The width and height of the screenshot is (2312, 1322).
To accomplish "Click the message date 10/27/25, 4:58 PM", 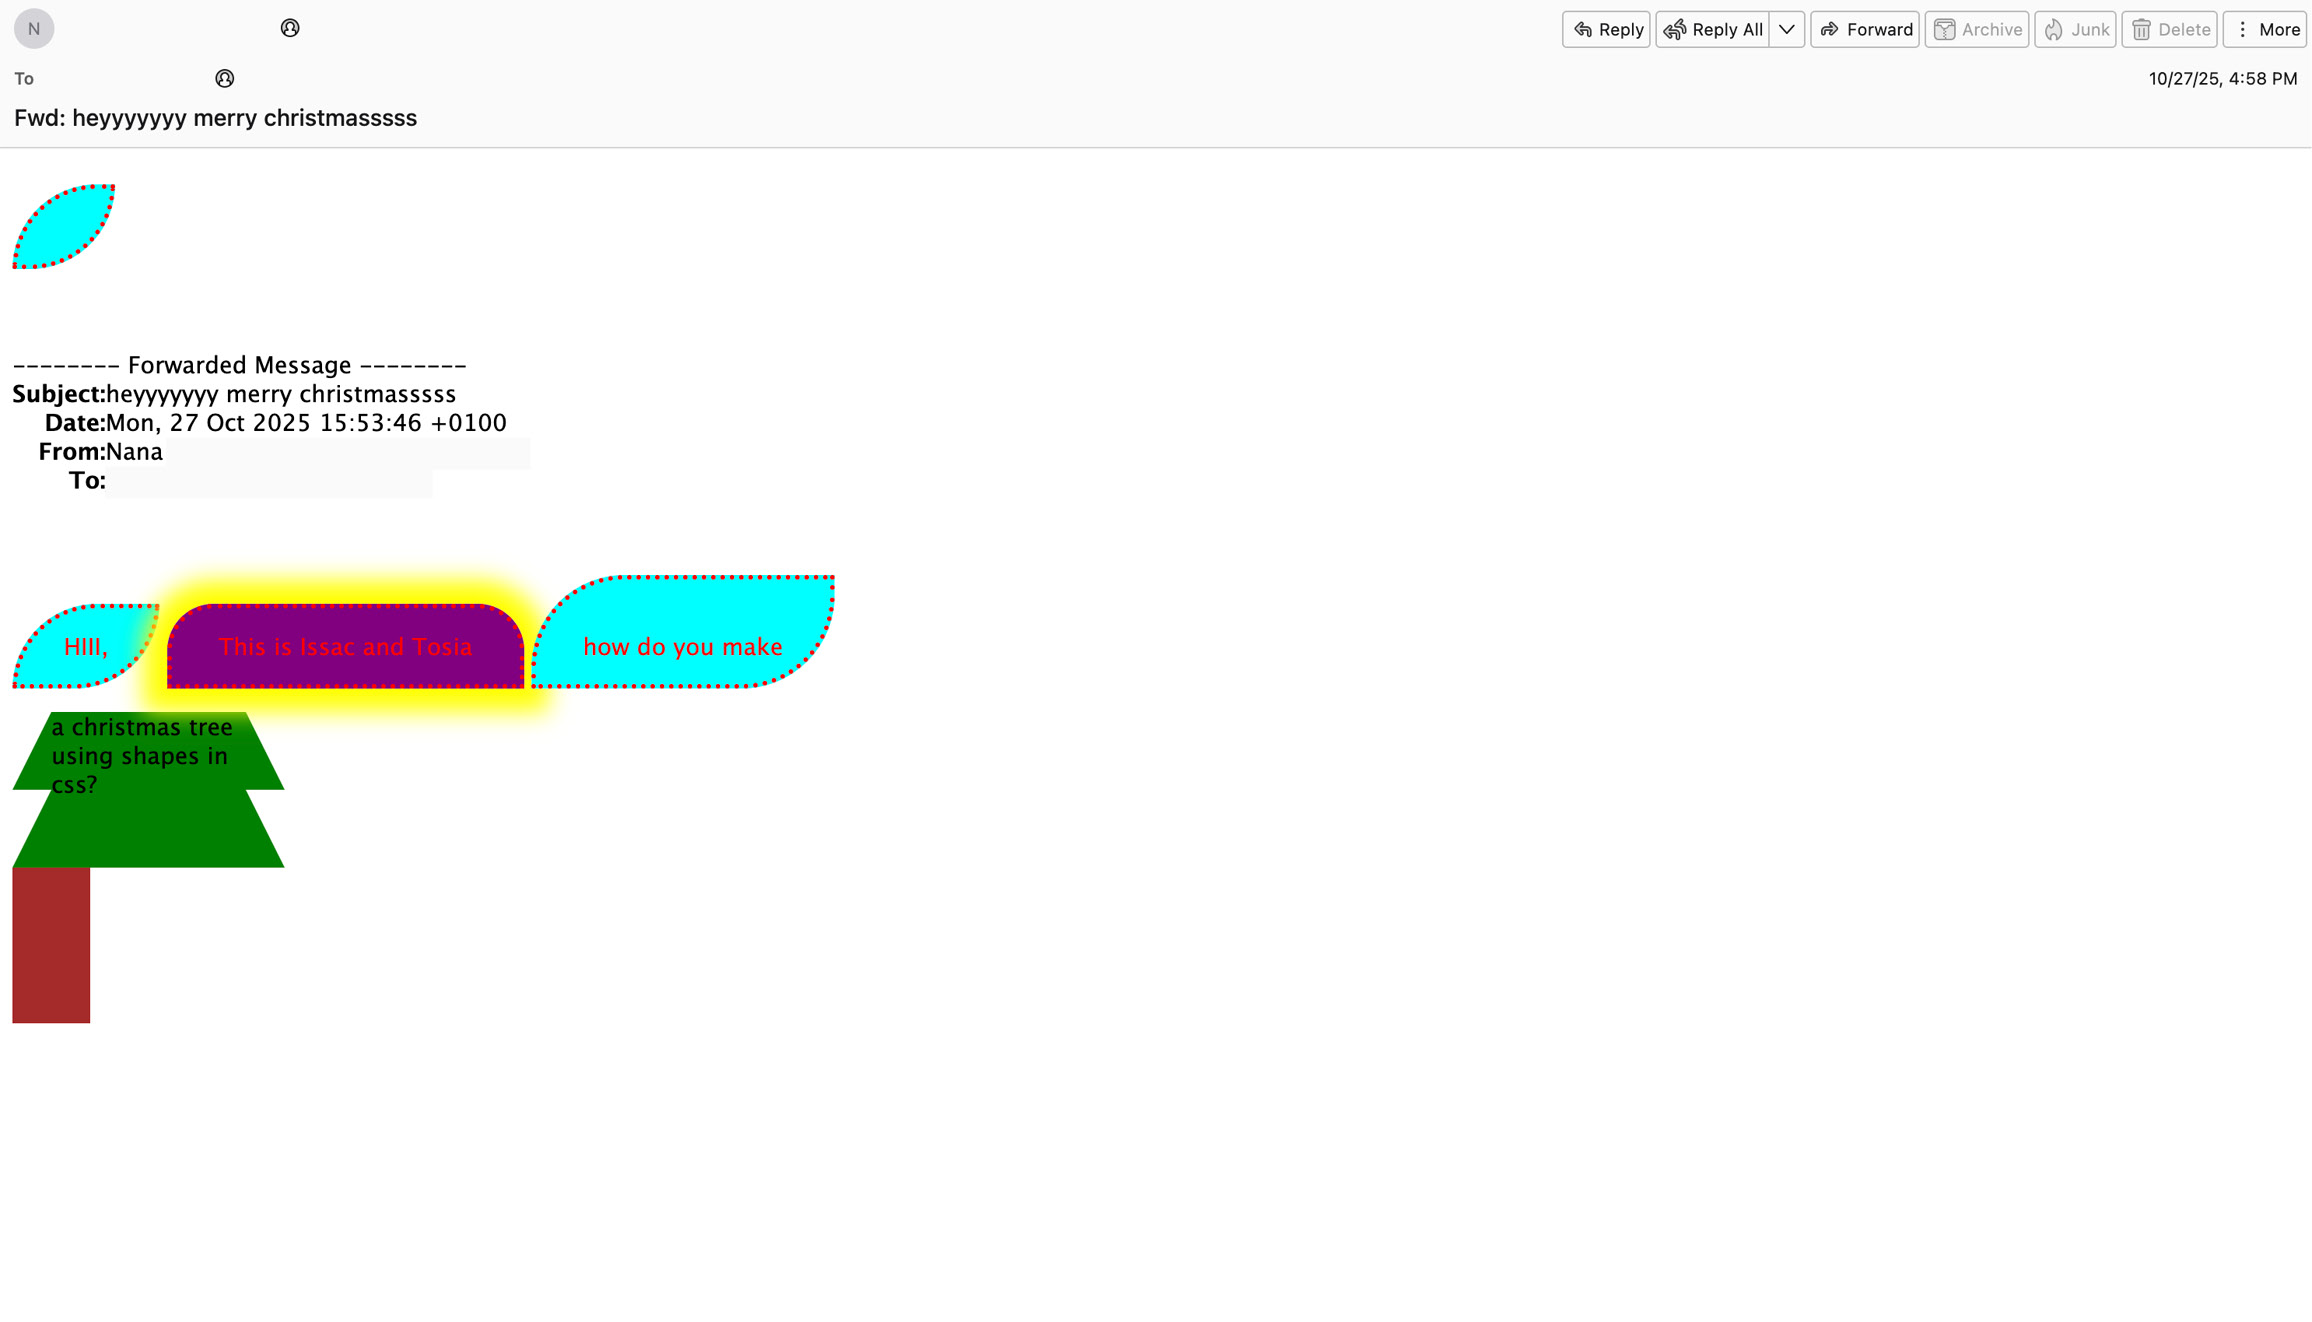I will pos(2222,78).
